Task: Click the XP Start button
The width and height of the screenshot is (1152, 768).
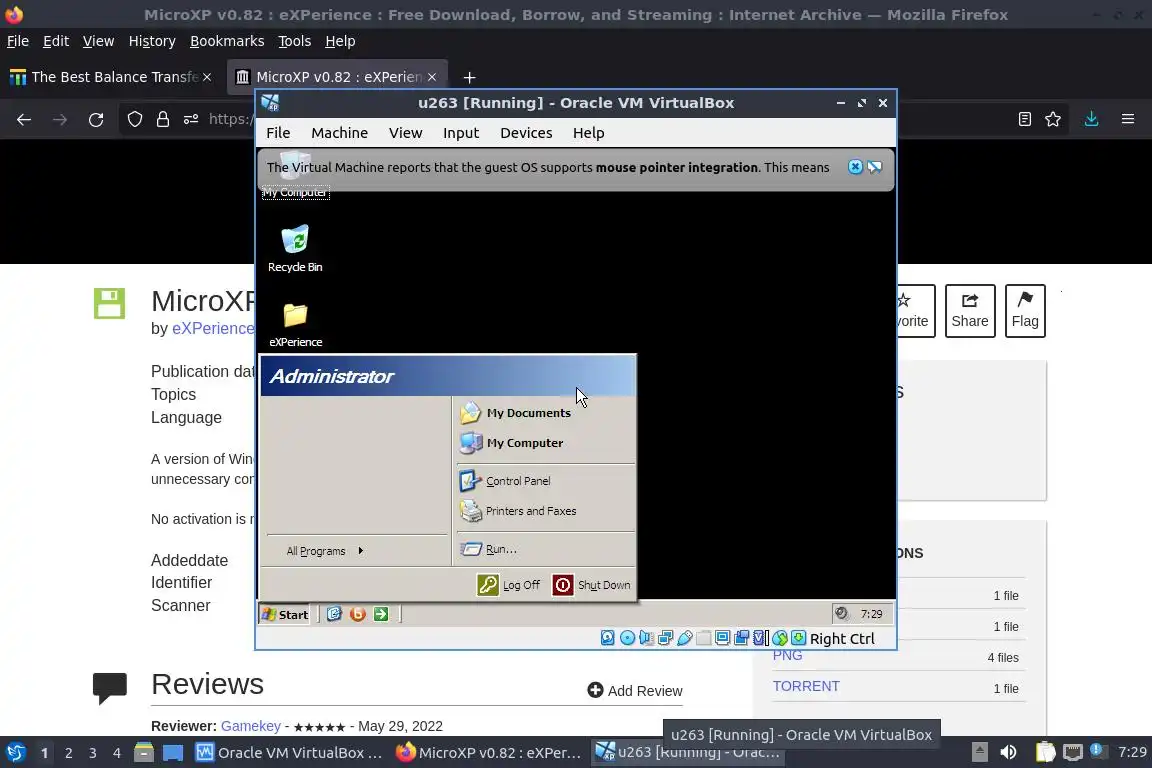Action: click(285, 614)
